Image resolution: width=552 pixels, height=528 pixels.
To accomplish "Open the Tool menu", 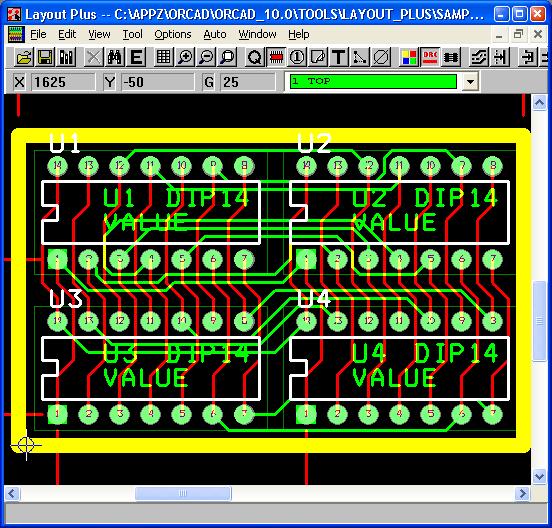I will tap(132, 34).
